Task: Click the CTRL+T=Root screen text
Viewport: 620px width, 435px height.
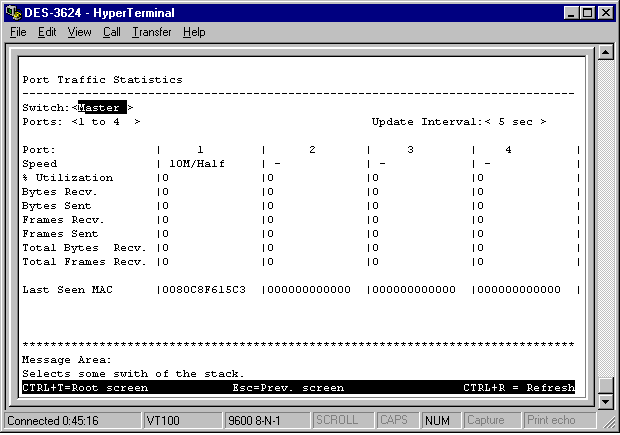Action: coord(85,387)
